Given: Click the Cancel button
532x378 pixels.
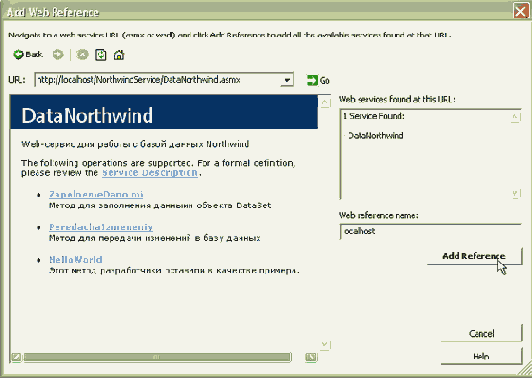Looking at the screenshot, I should [481, 334].
